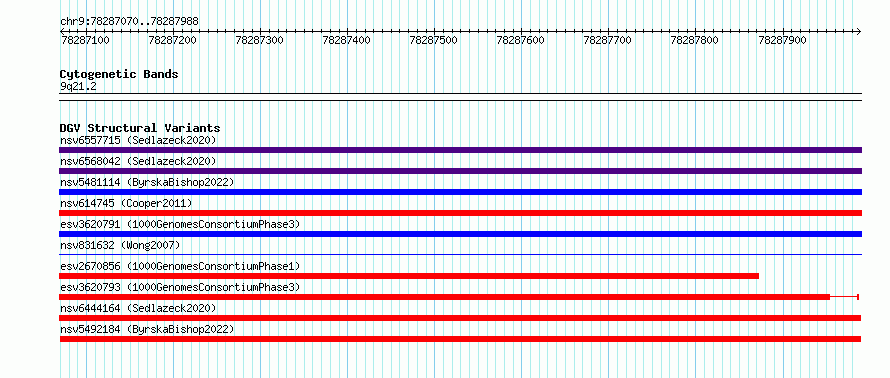Click ruler position 78287400
Viewport: 890px width, 378px height.
(x=347, y=40)
